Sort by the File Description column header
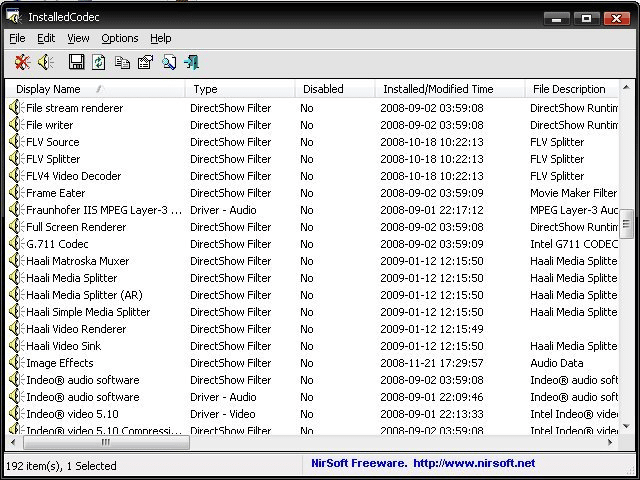Viewport: 640px width, 480px height. (x=571, y=89)
